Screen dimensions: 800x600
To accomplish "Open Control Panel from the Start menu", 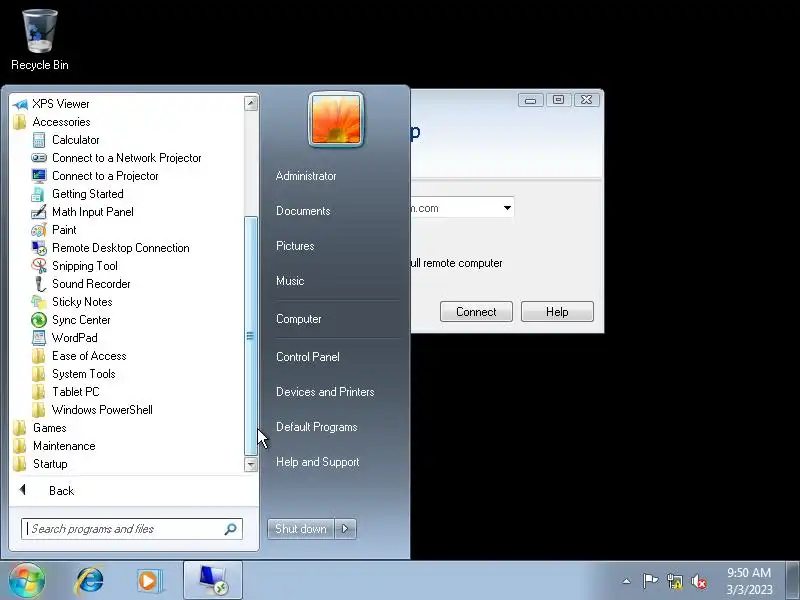I will point(308,357).
